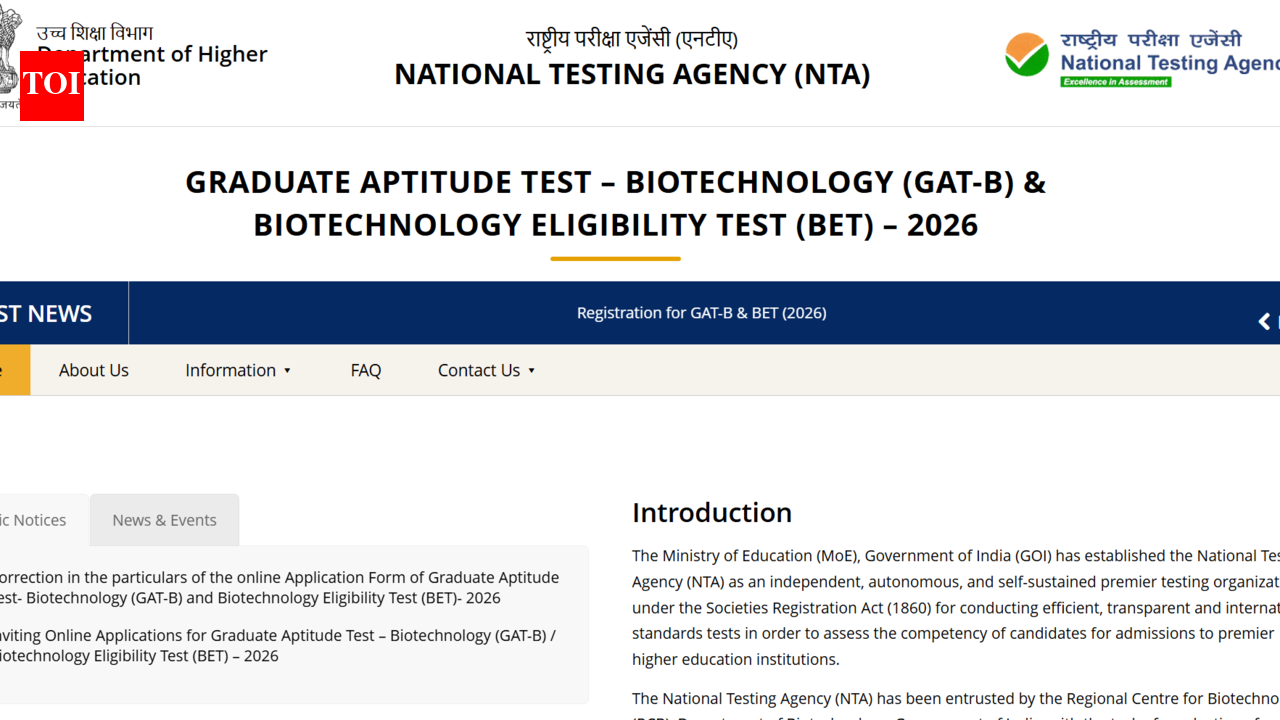Viewport: 1280px width, 720px height.
Task: Click the NATIONAL TESTING AGENCY header text
Action: pyautogui.click(x=632, y=74)
